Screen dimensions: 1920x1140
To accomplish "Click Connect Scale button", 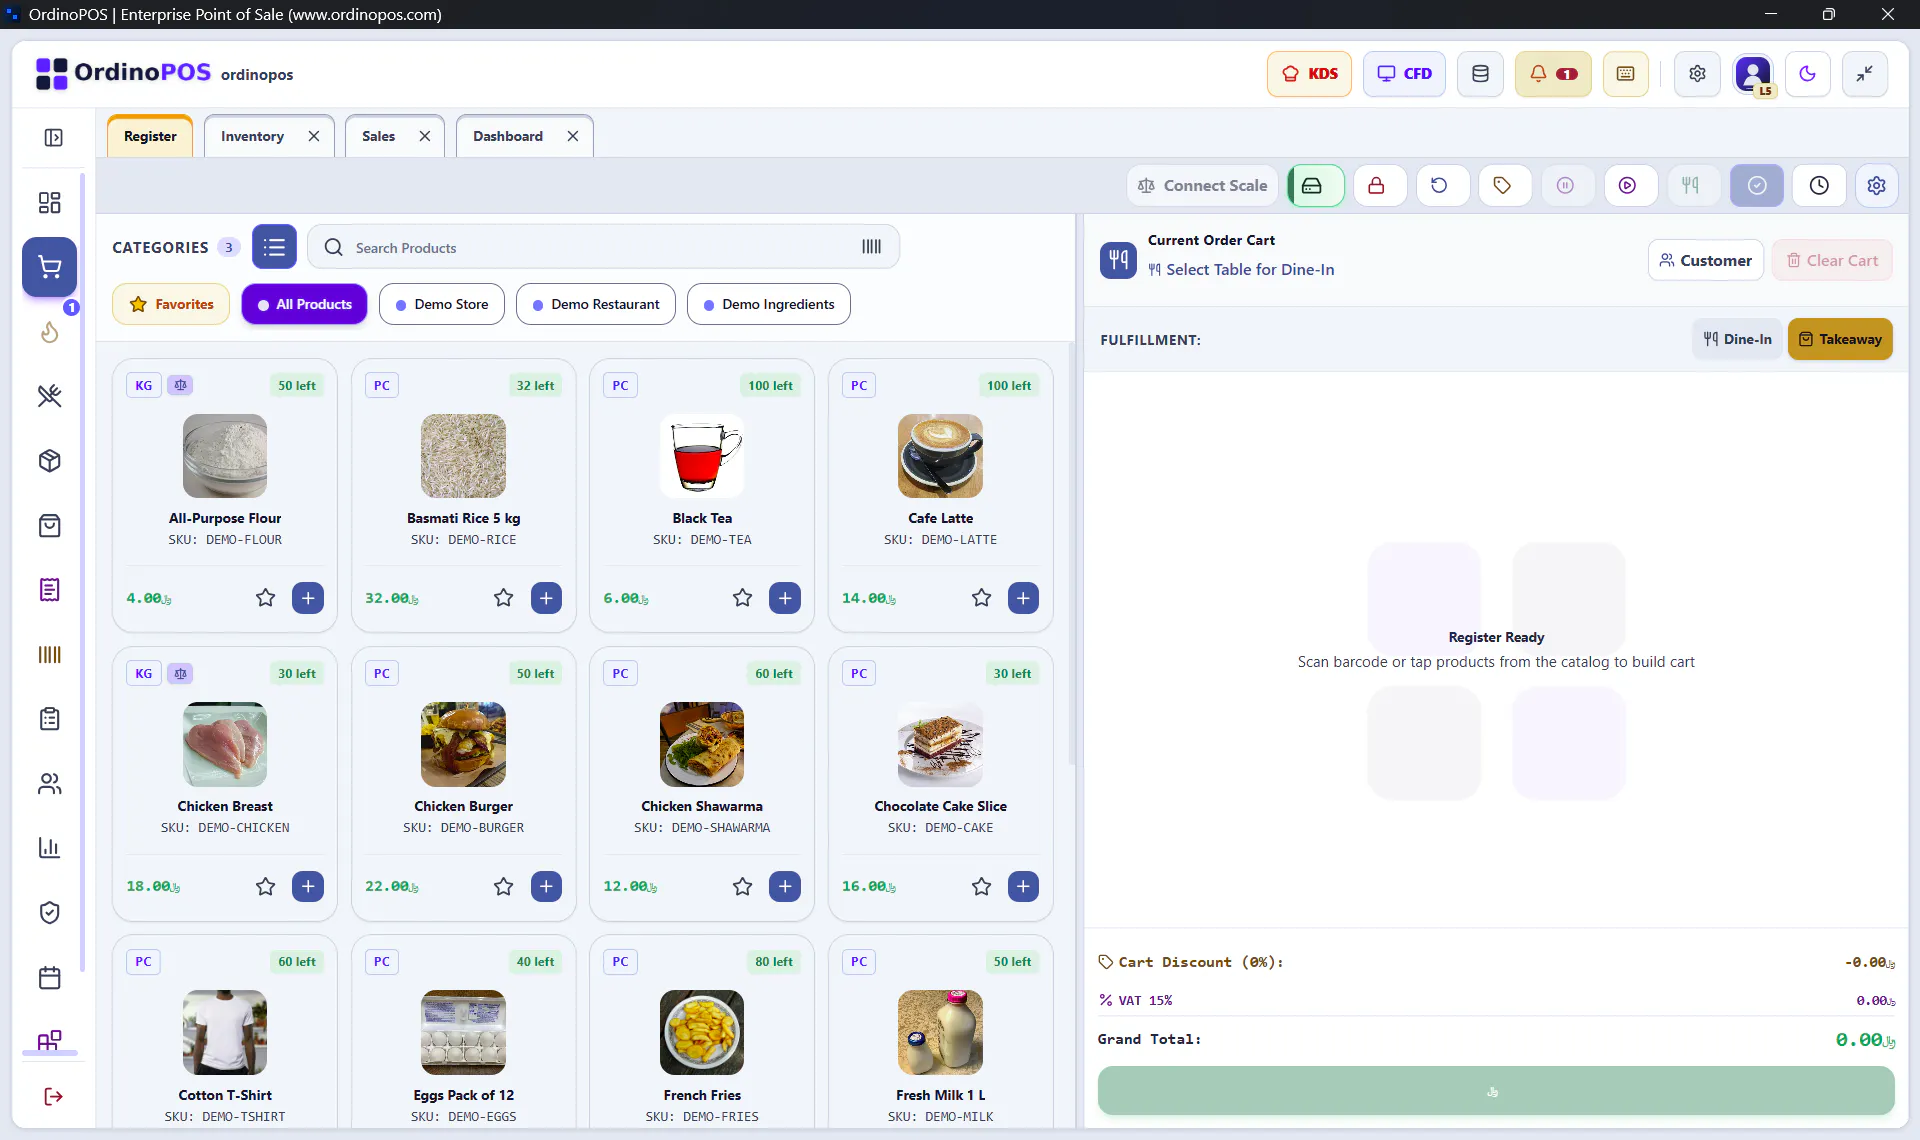I will (1202, 186).
